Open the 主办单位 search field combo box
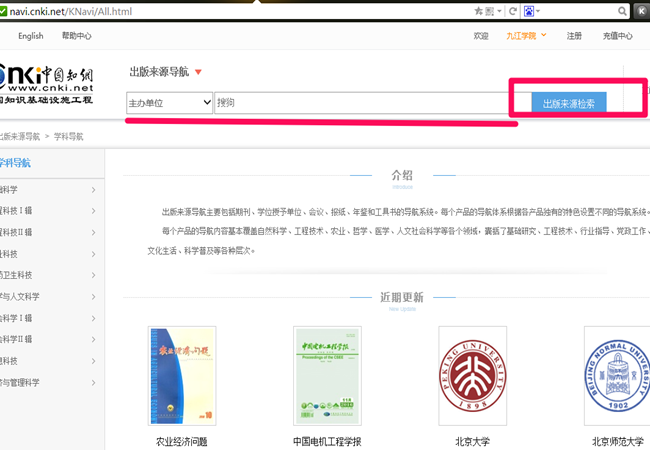Screen dimensions: 650x450 point(169,103)
